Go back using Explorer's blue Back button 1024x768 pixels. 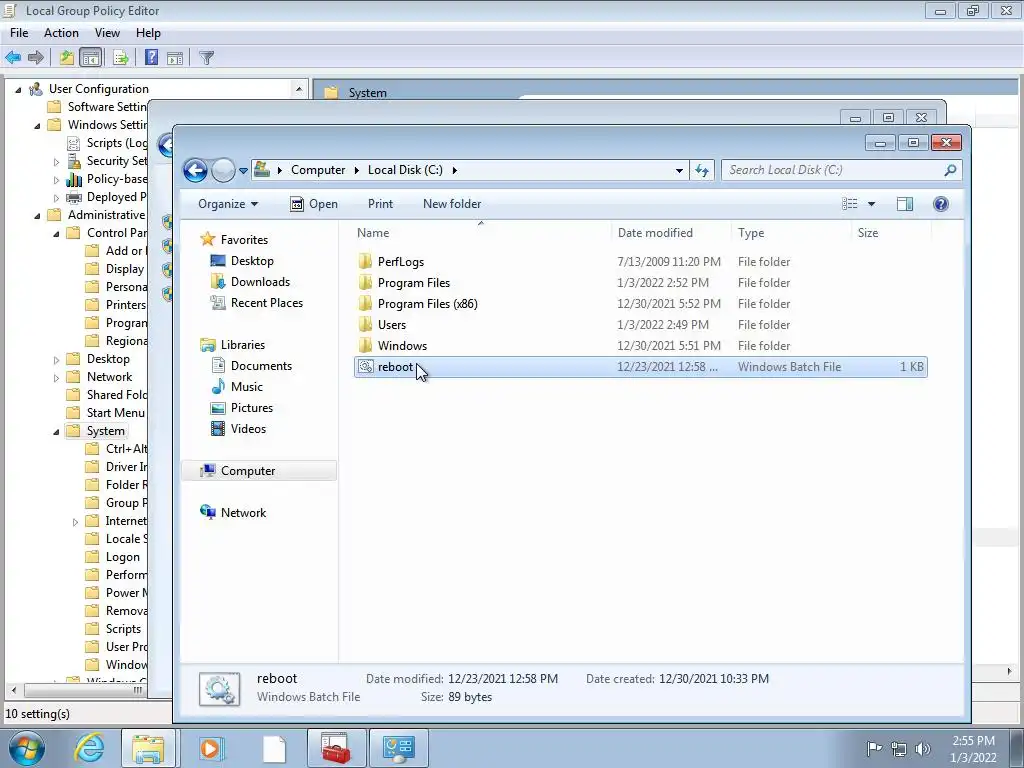195,170
